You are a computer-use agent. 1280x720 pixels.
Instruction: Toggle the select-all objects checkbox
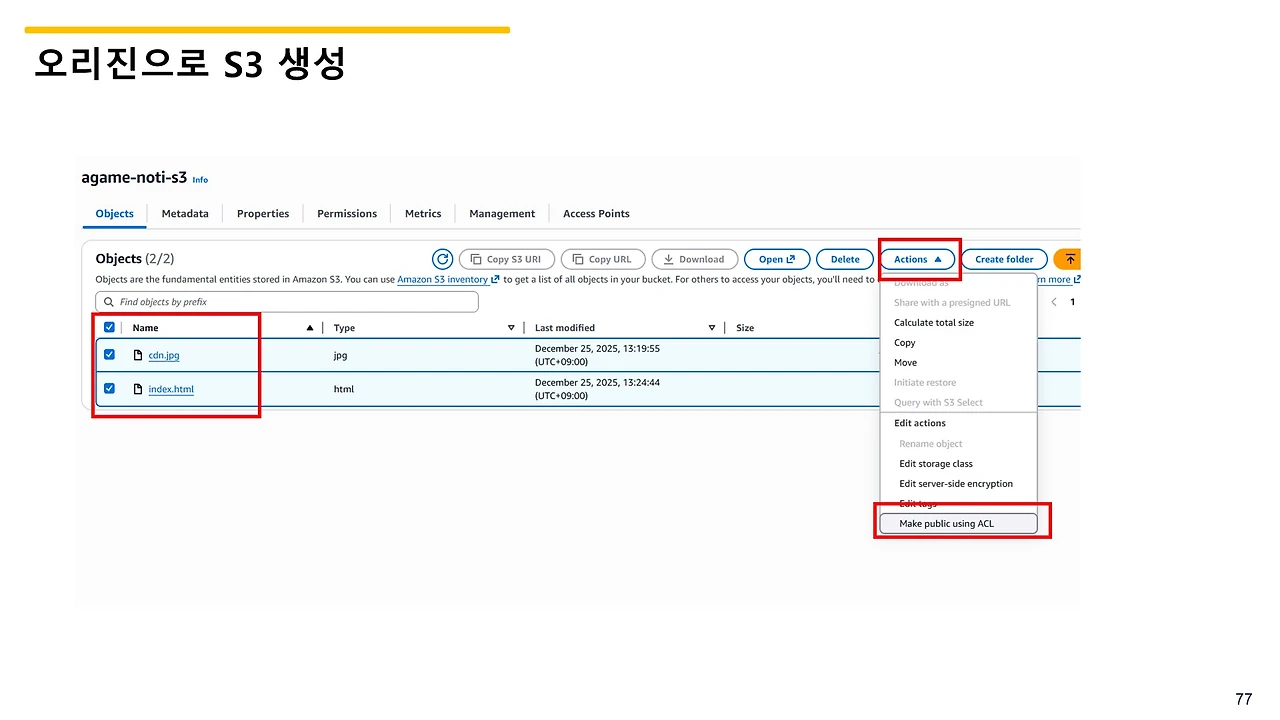pos(110,327)
